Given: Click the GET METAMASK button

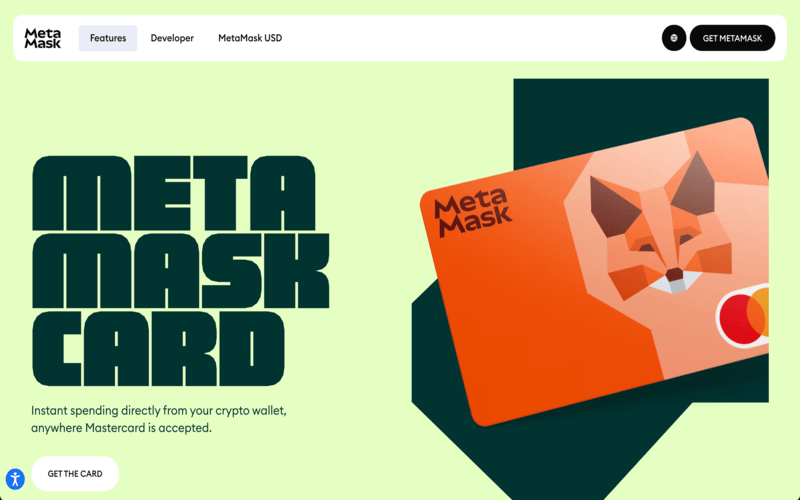Looking at the screenshot, I should point(732,38).
